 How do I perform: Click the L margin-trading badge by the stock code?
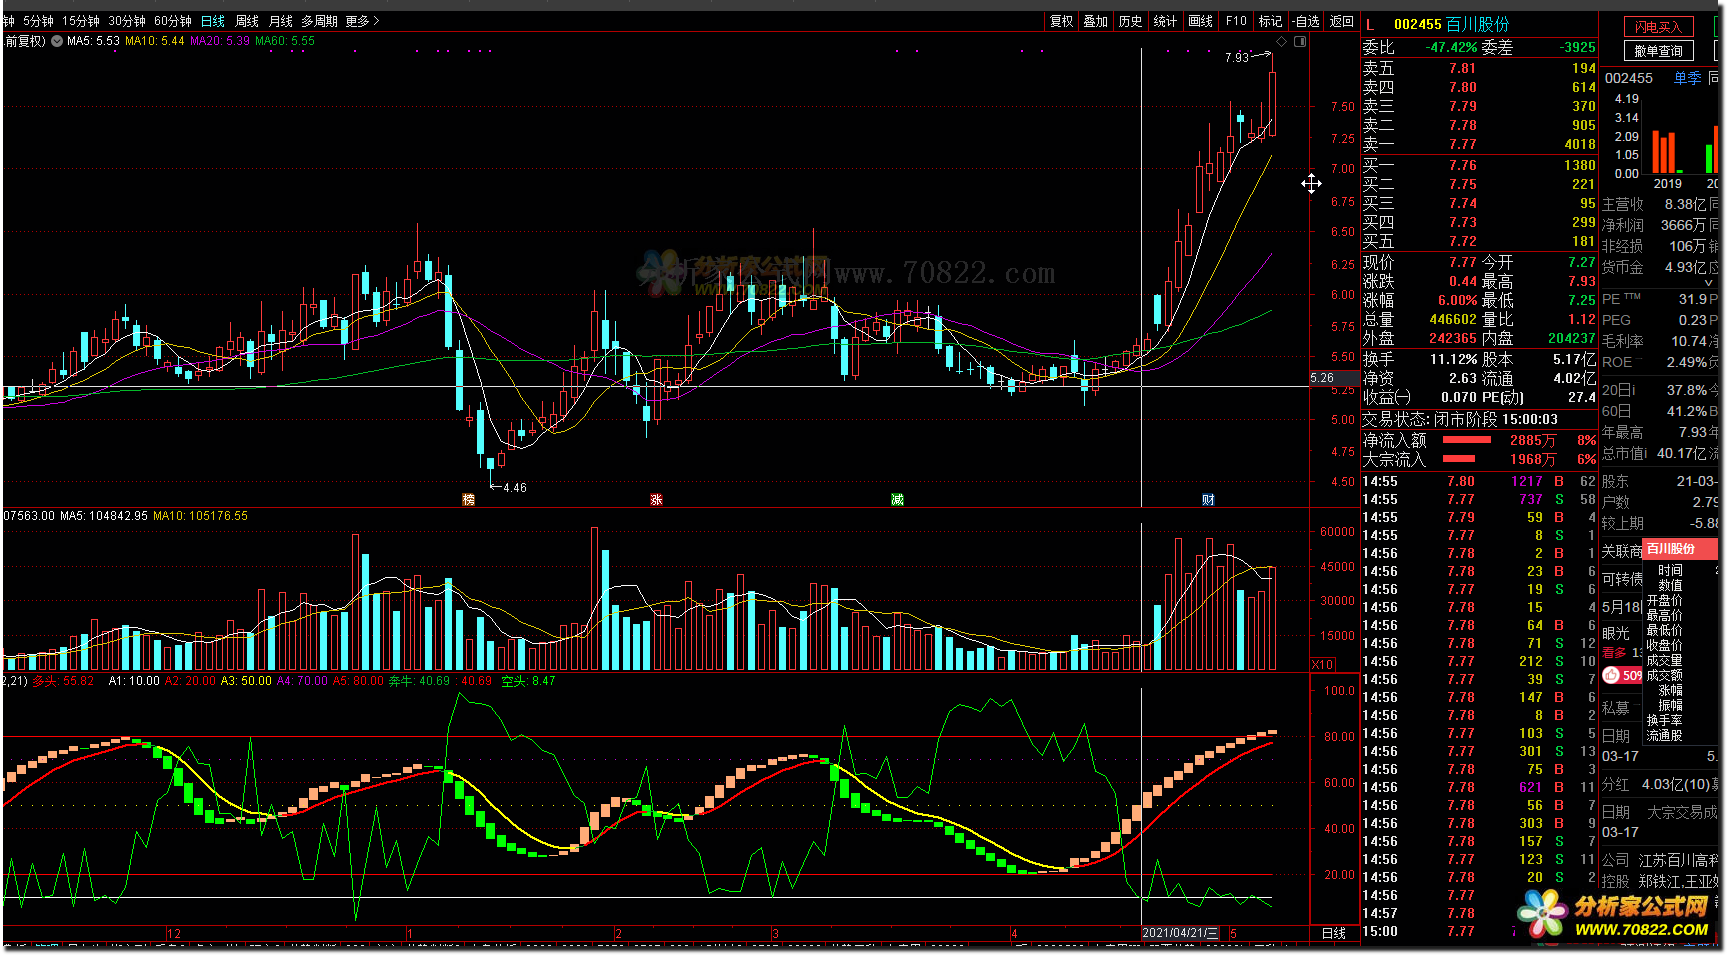pos(1370,24)
